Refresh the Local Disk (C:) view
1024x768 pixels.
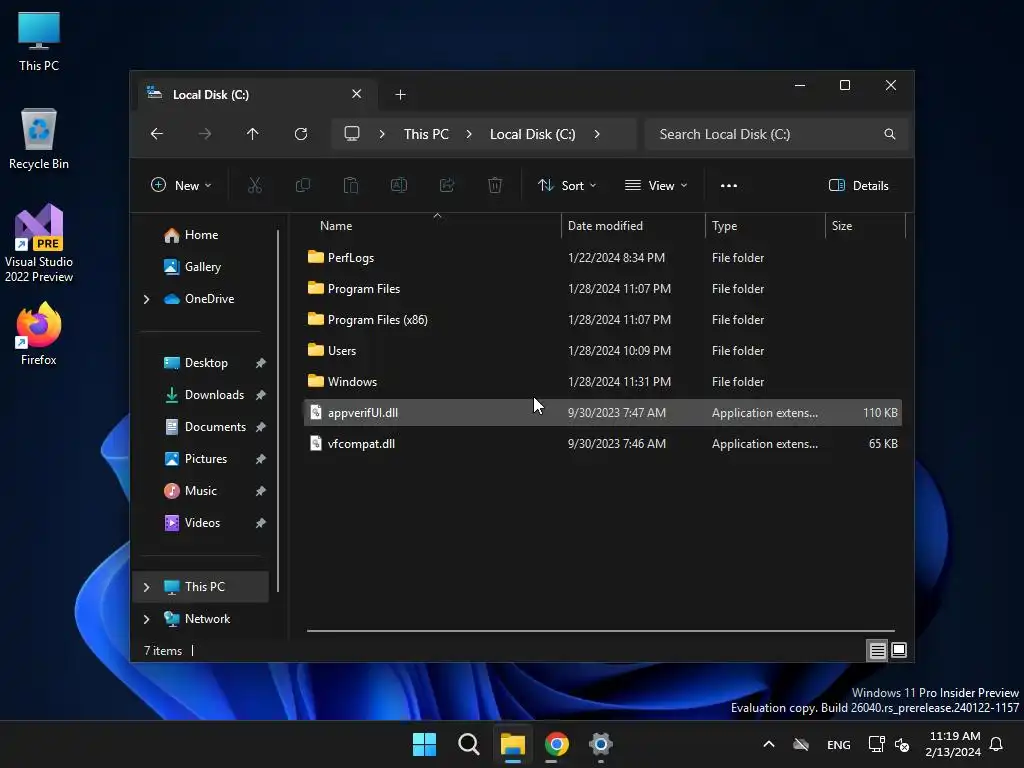300,134
